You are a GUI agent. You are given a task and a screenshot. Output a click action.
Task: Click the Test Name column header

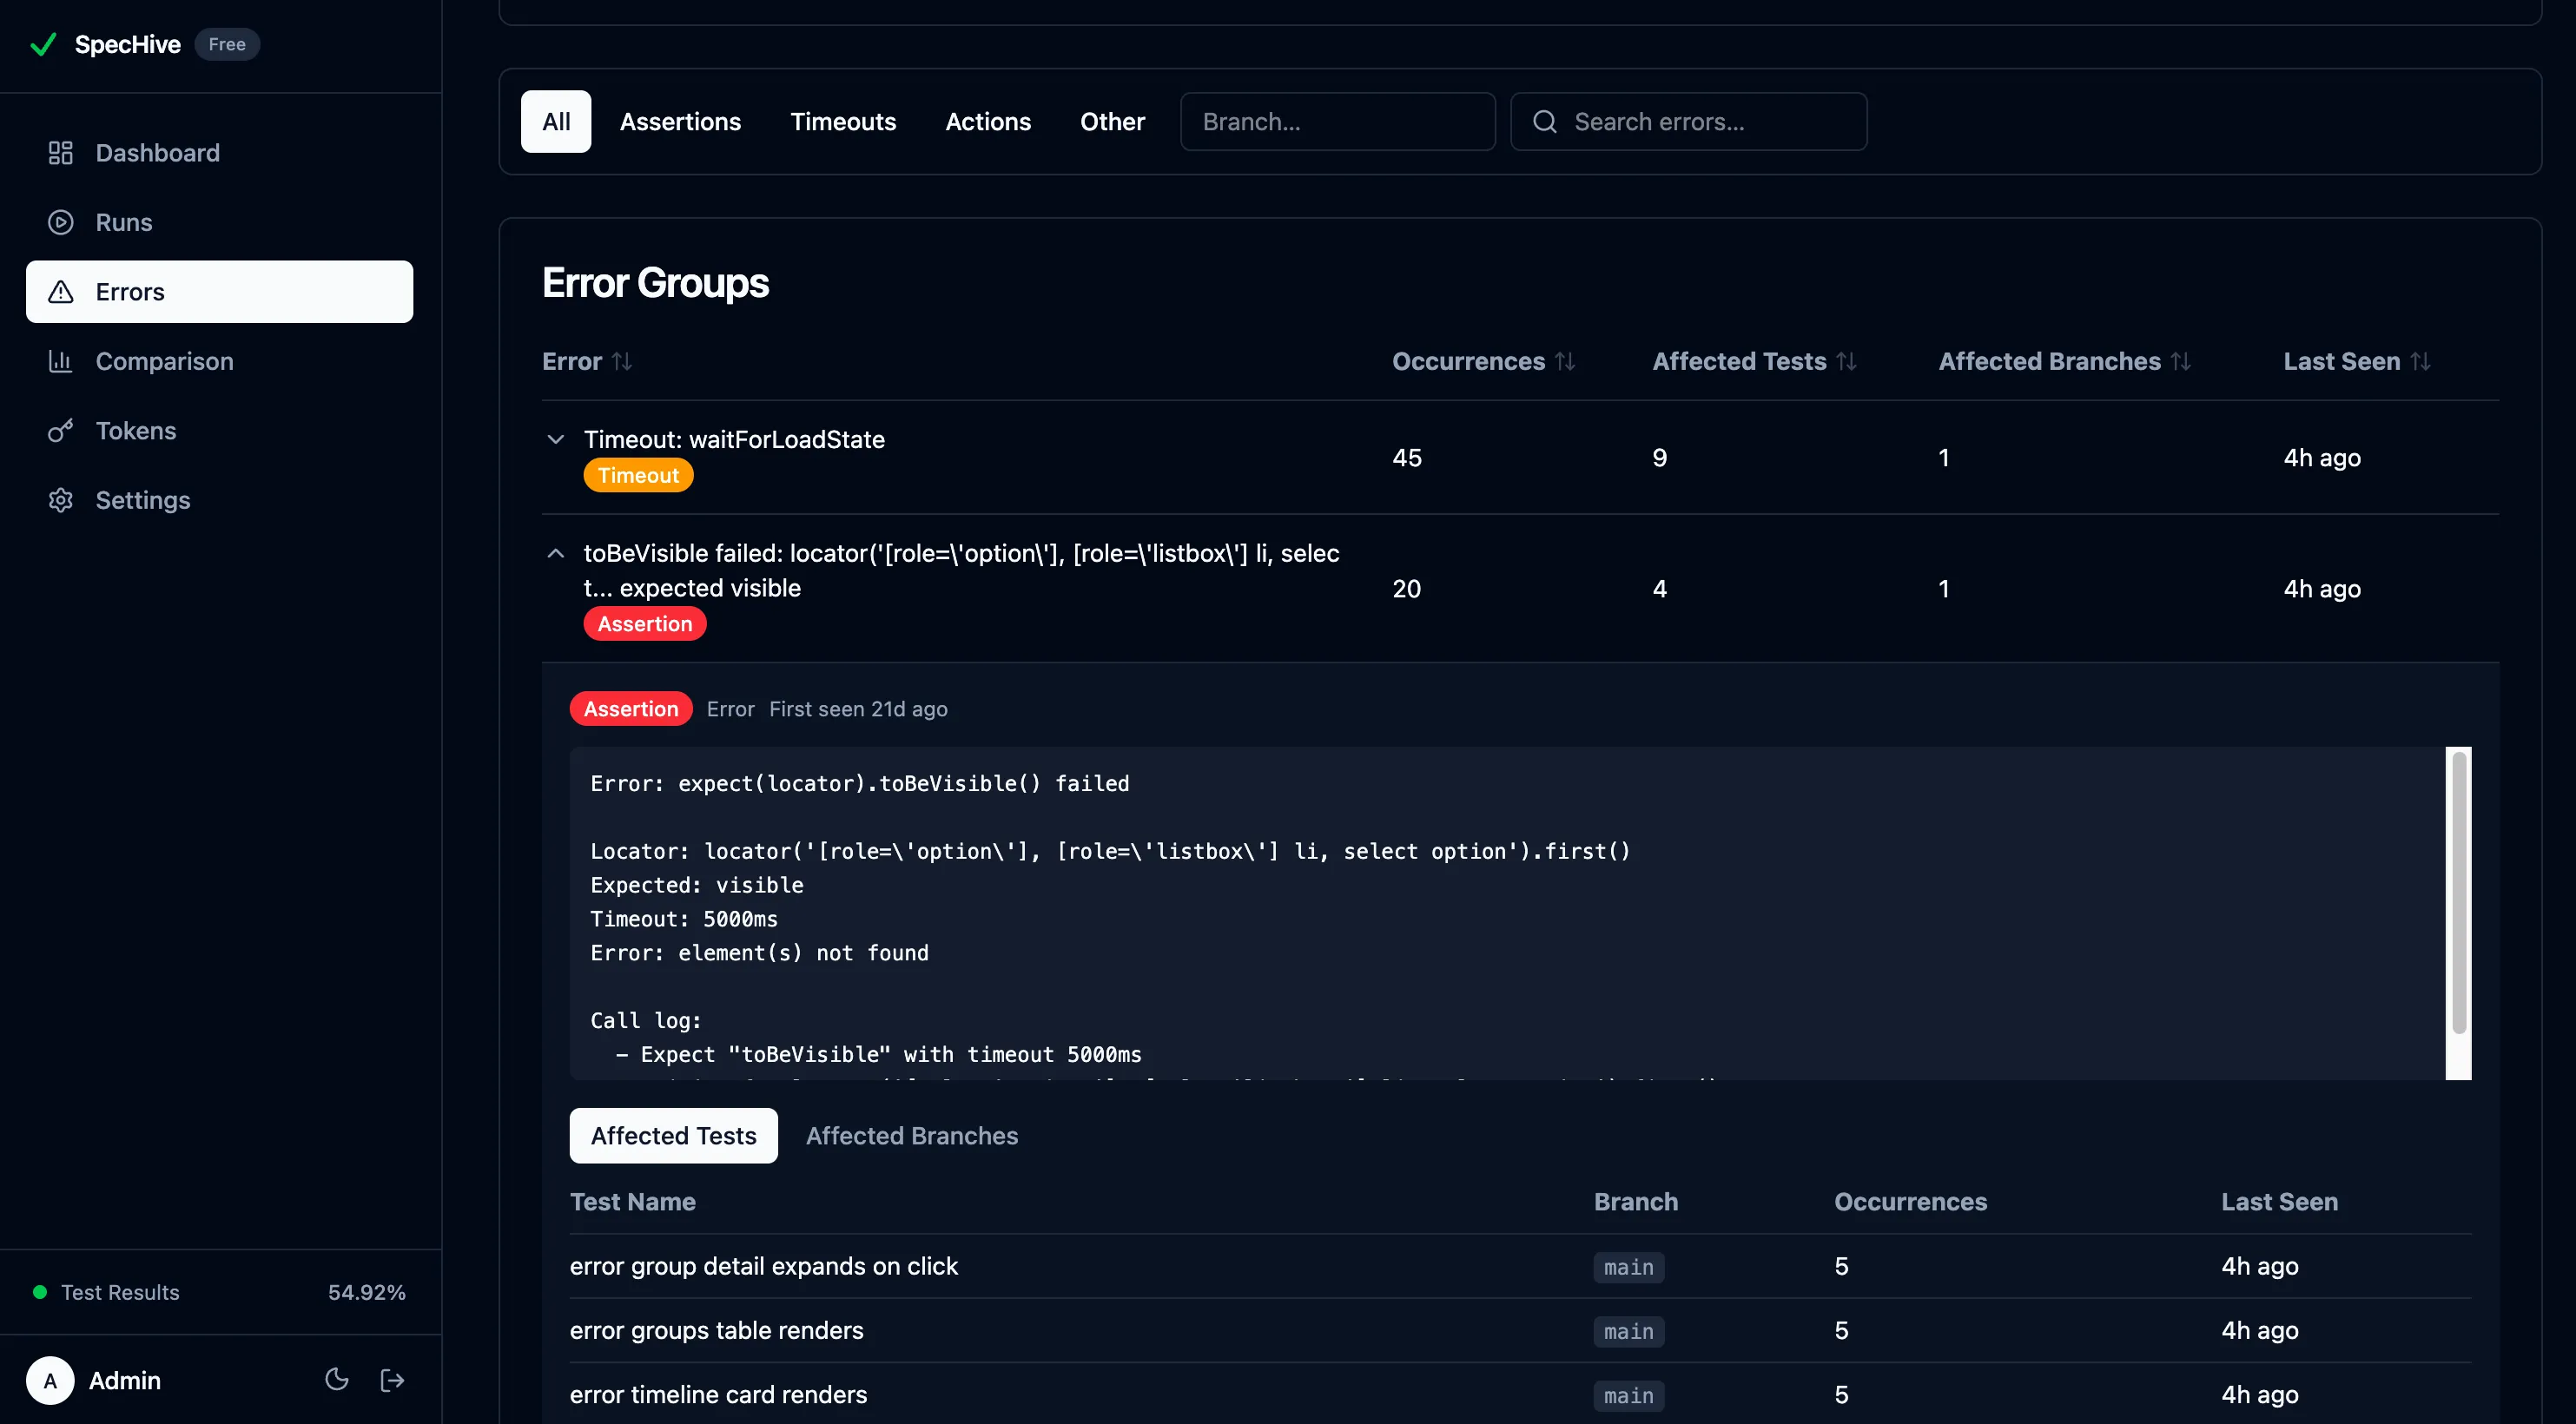(633, 1202)
